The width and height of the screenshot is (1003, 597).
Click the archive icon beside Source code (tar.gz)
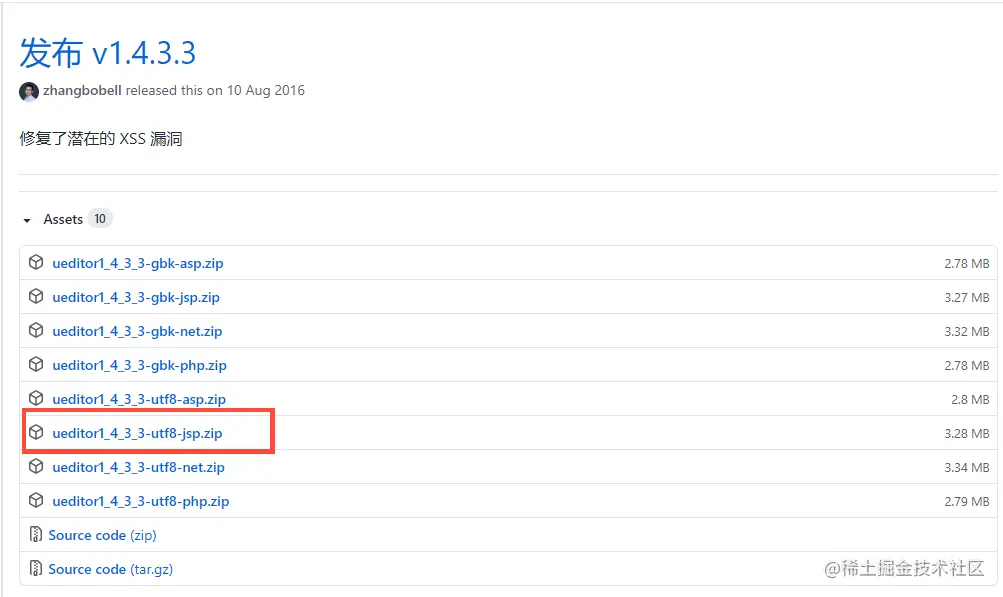click(36, 568)
